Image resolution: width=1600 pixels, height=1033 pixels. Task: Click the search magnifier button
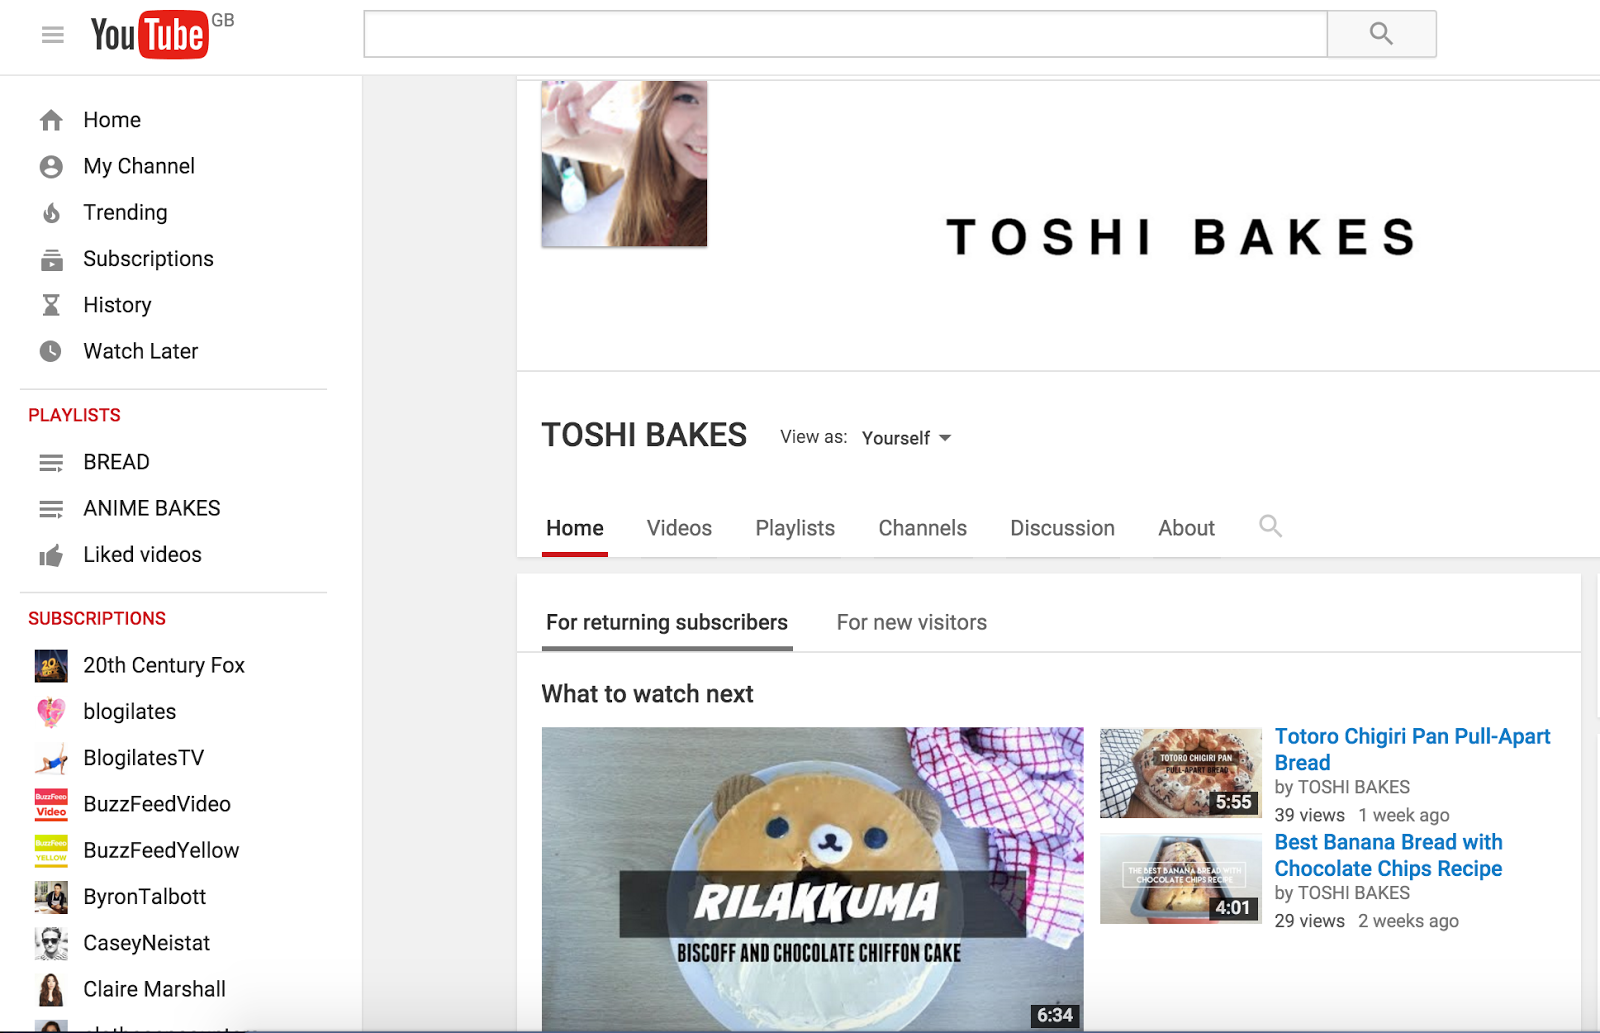tap(1381, 34)
